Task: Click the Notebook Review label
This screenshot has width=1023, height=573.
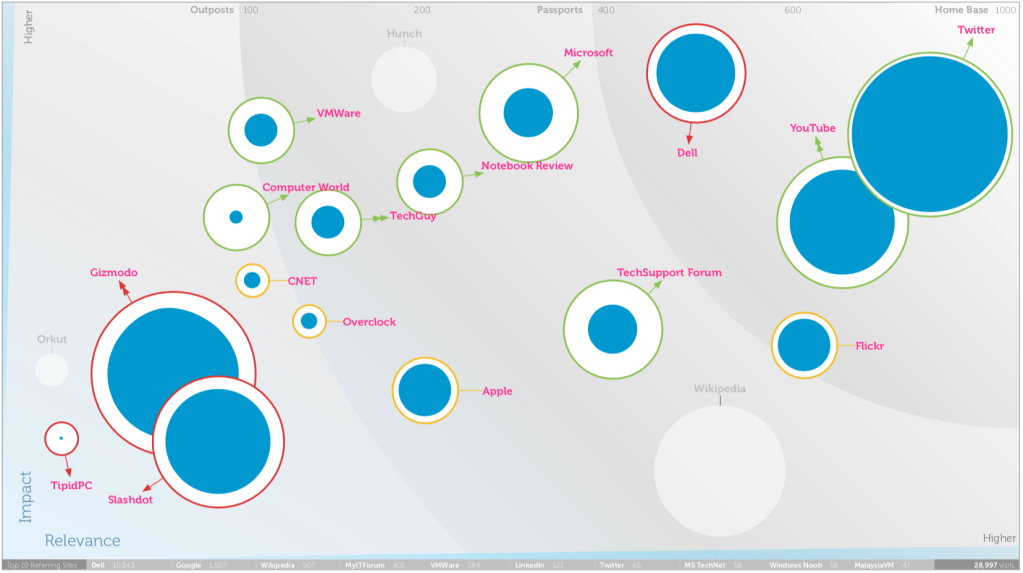Action: pyautogui.click(x=527, y=166)
